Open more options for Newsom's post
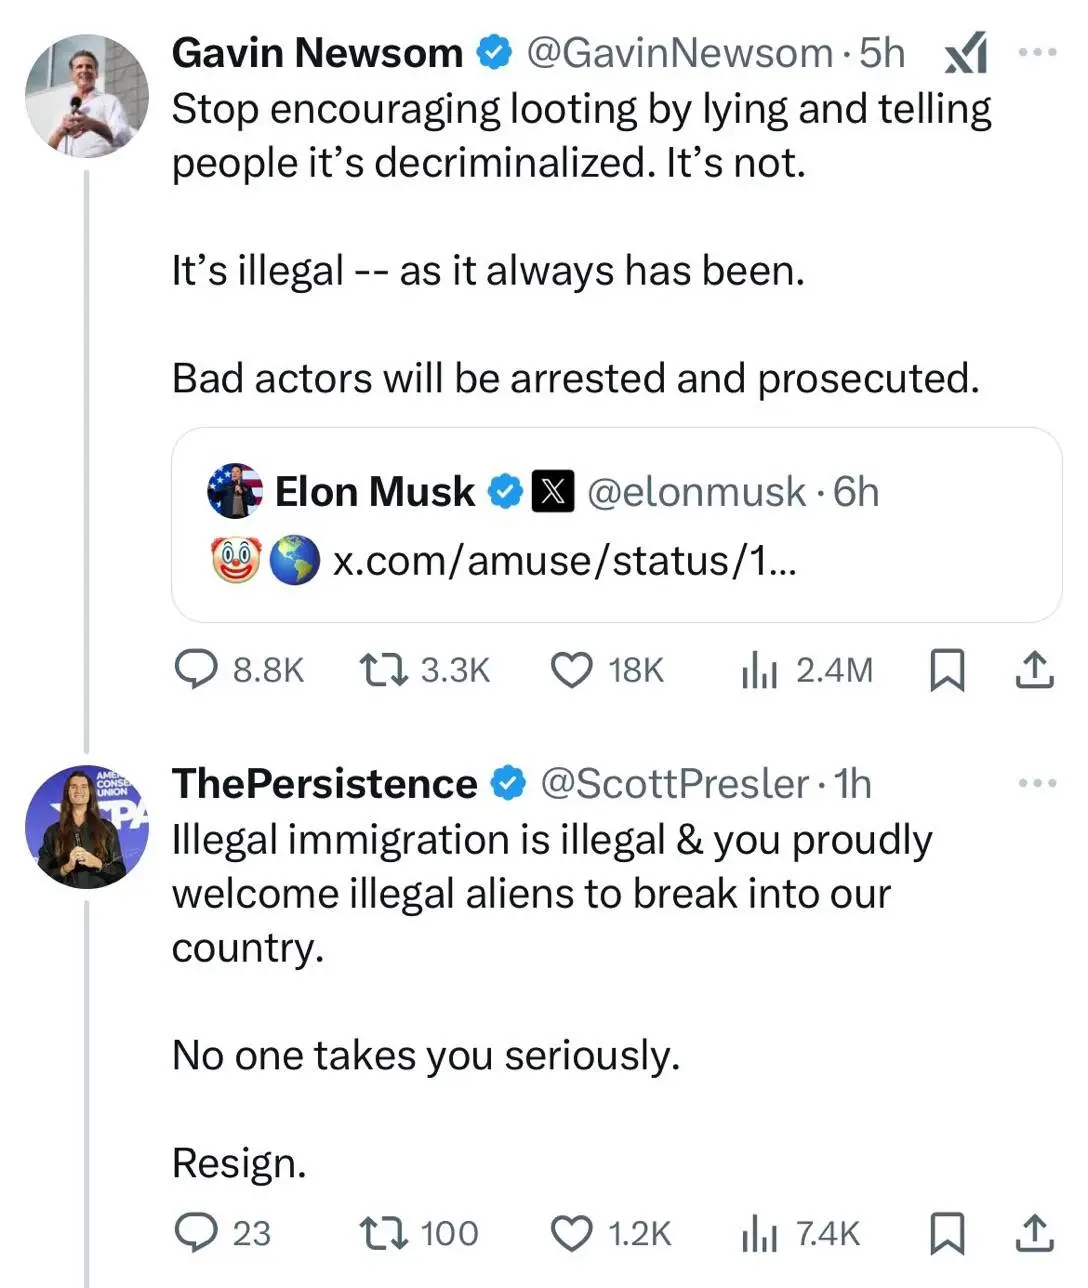This screenshot has height=1288, width=1088. (1037, 53)
